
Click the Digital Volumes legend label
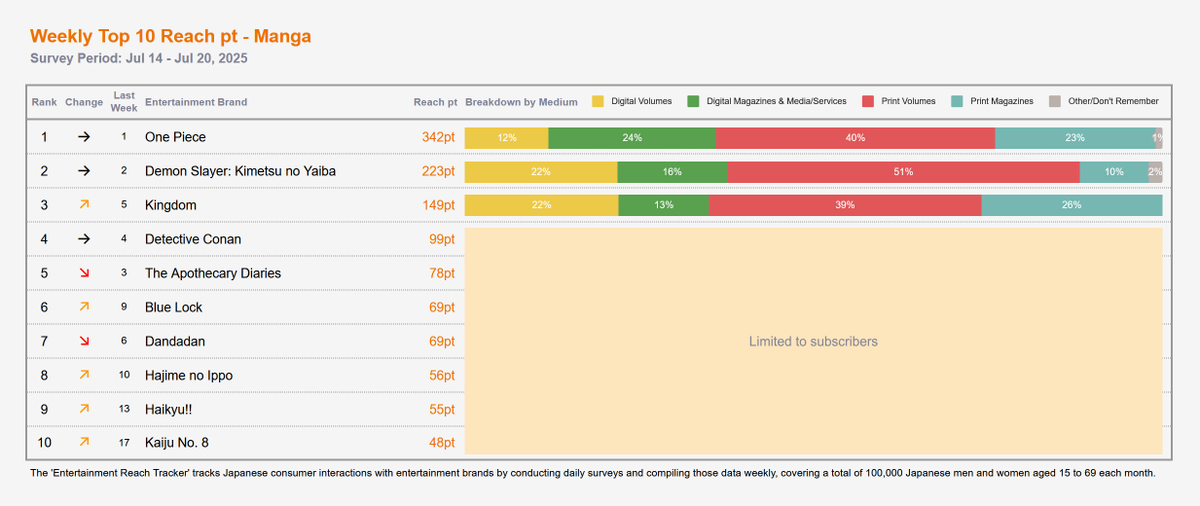(x=641, y=101)
